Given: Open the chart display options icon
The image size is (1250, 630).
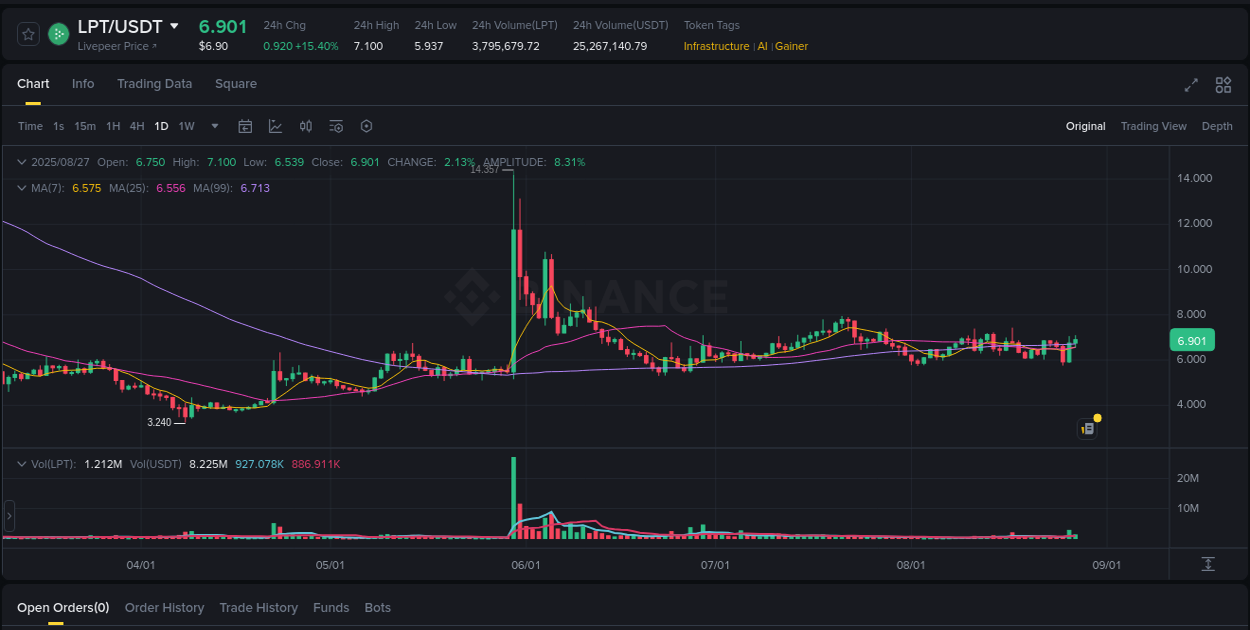Looking at the screenshot, I should [335, 126].
